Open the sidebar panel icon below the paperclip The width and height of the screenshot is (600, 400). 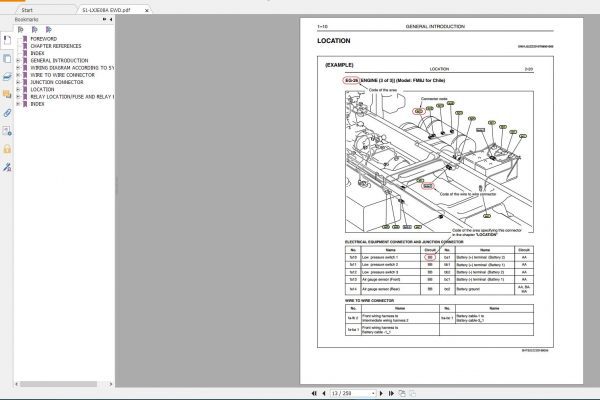tap(7, 131)
